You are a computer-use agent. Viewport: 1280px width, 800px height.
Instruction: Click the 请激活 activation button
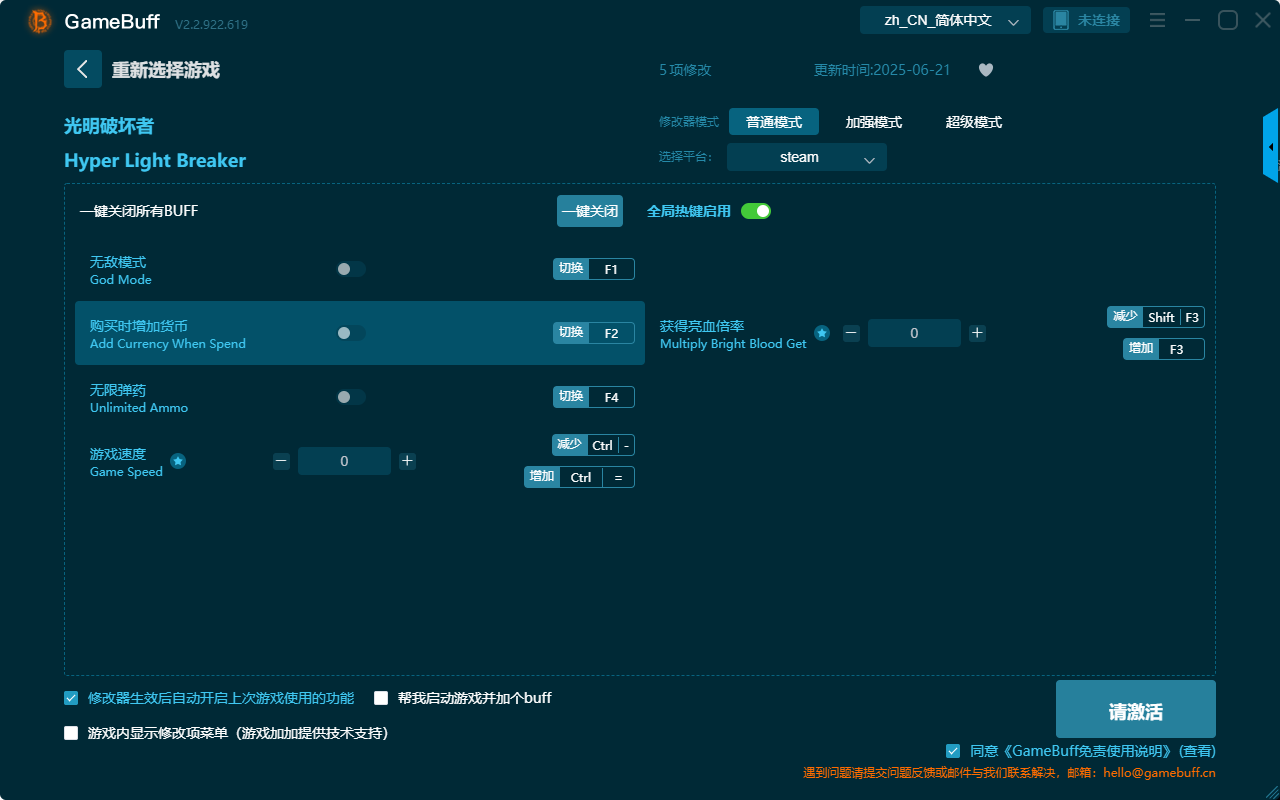click(1135, 708)
